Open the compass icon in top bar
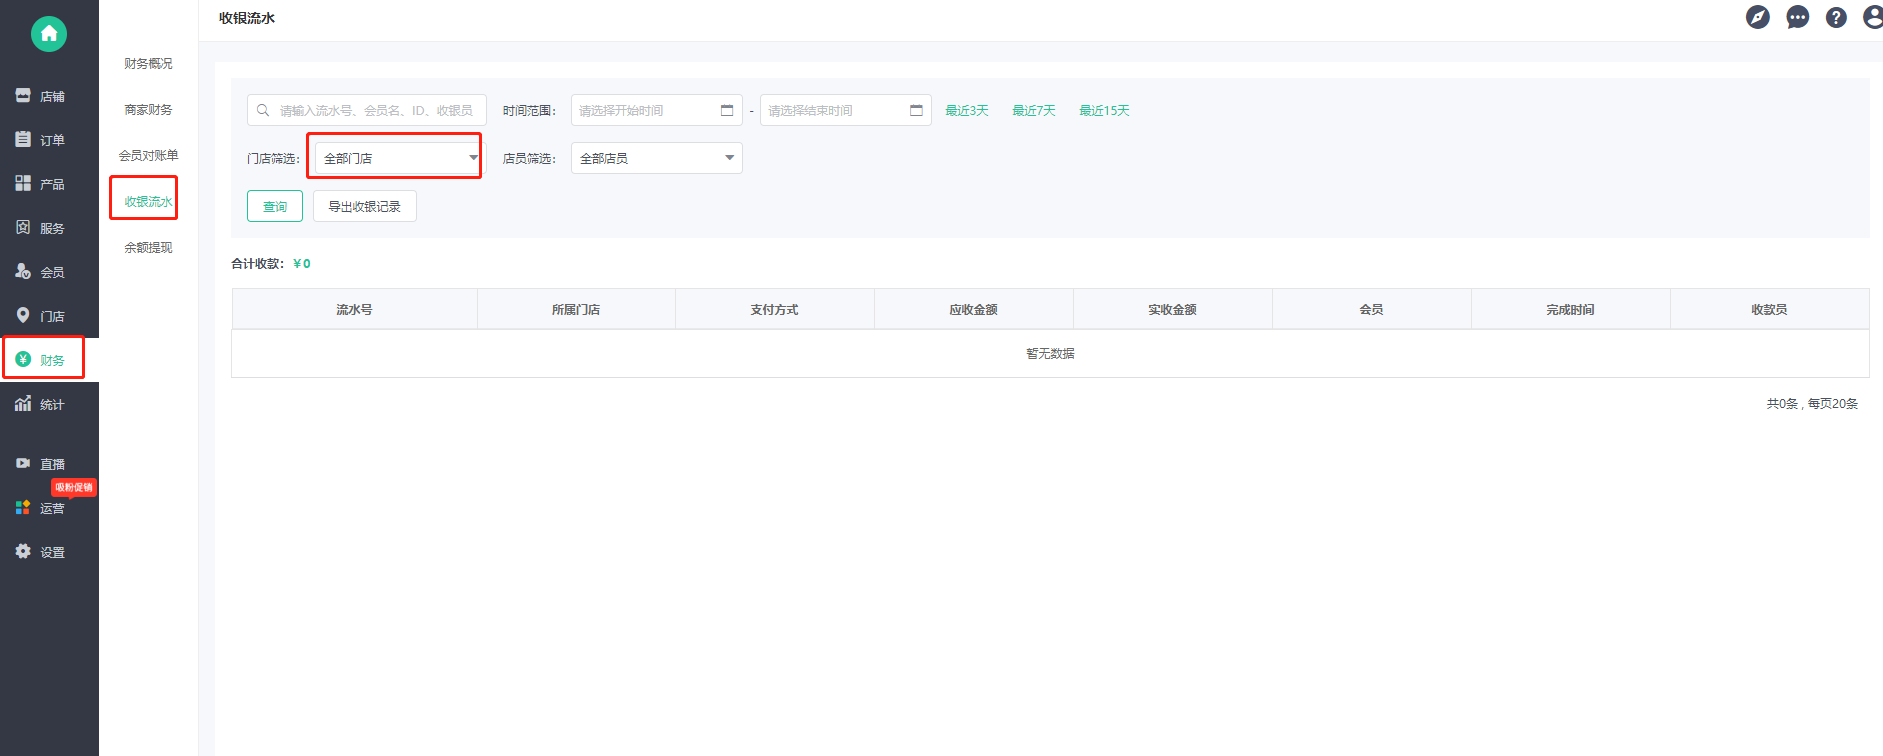1883x756 pixels. [1758, 17]
